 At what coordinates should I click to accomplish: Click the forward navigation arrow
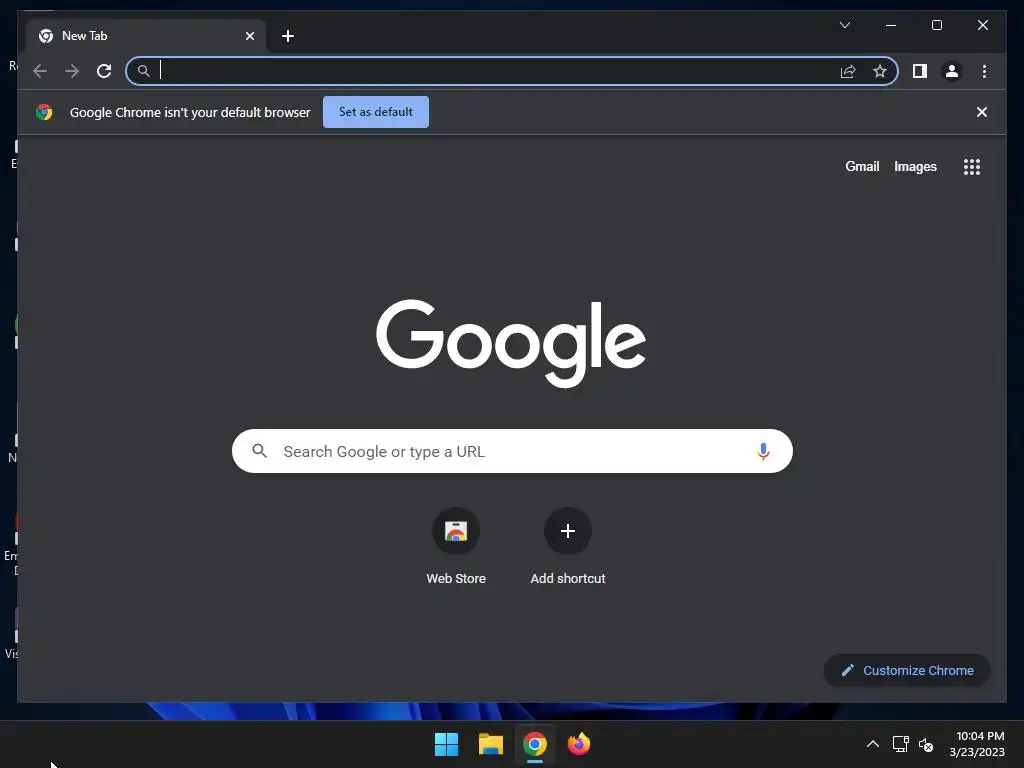(x=72, y=71)
